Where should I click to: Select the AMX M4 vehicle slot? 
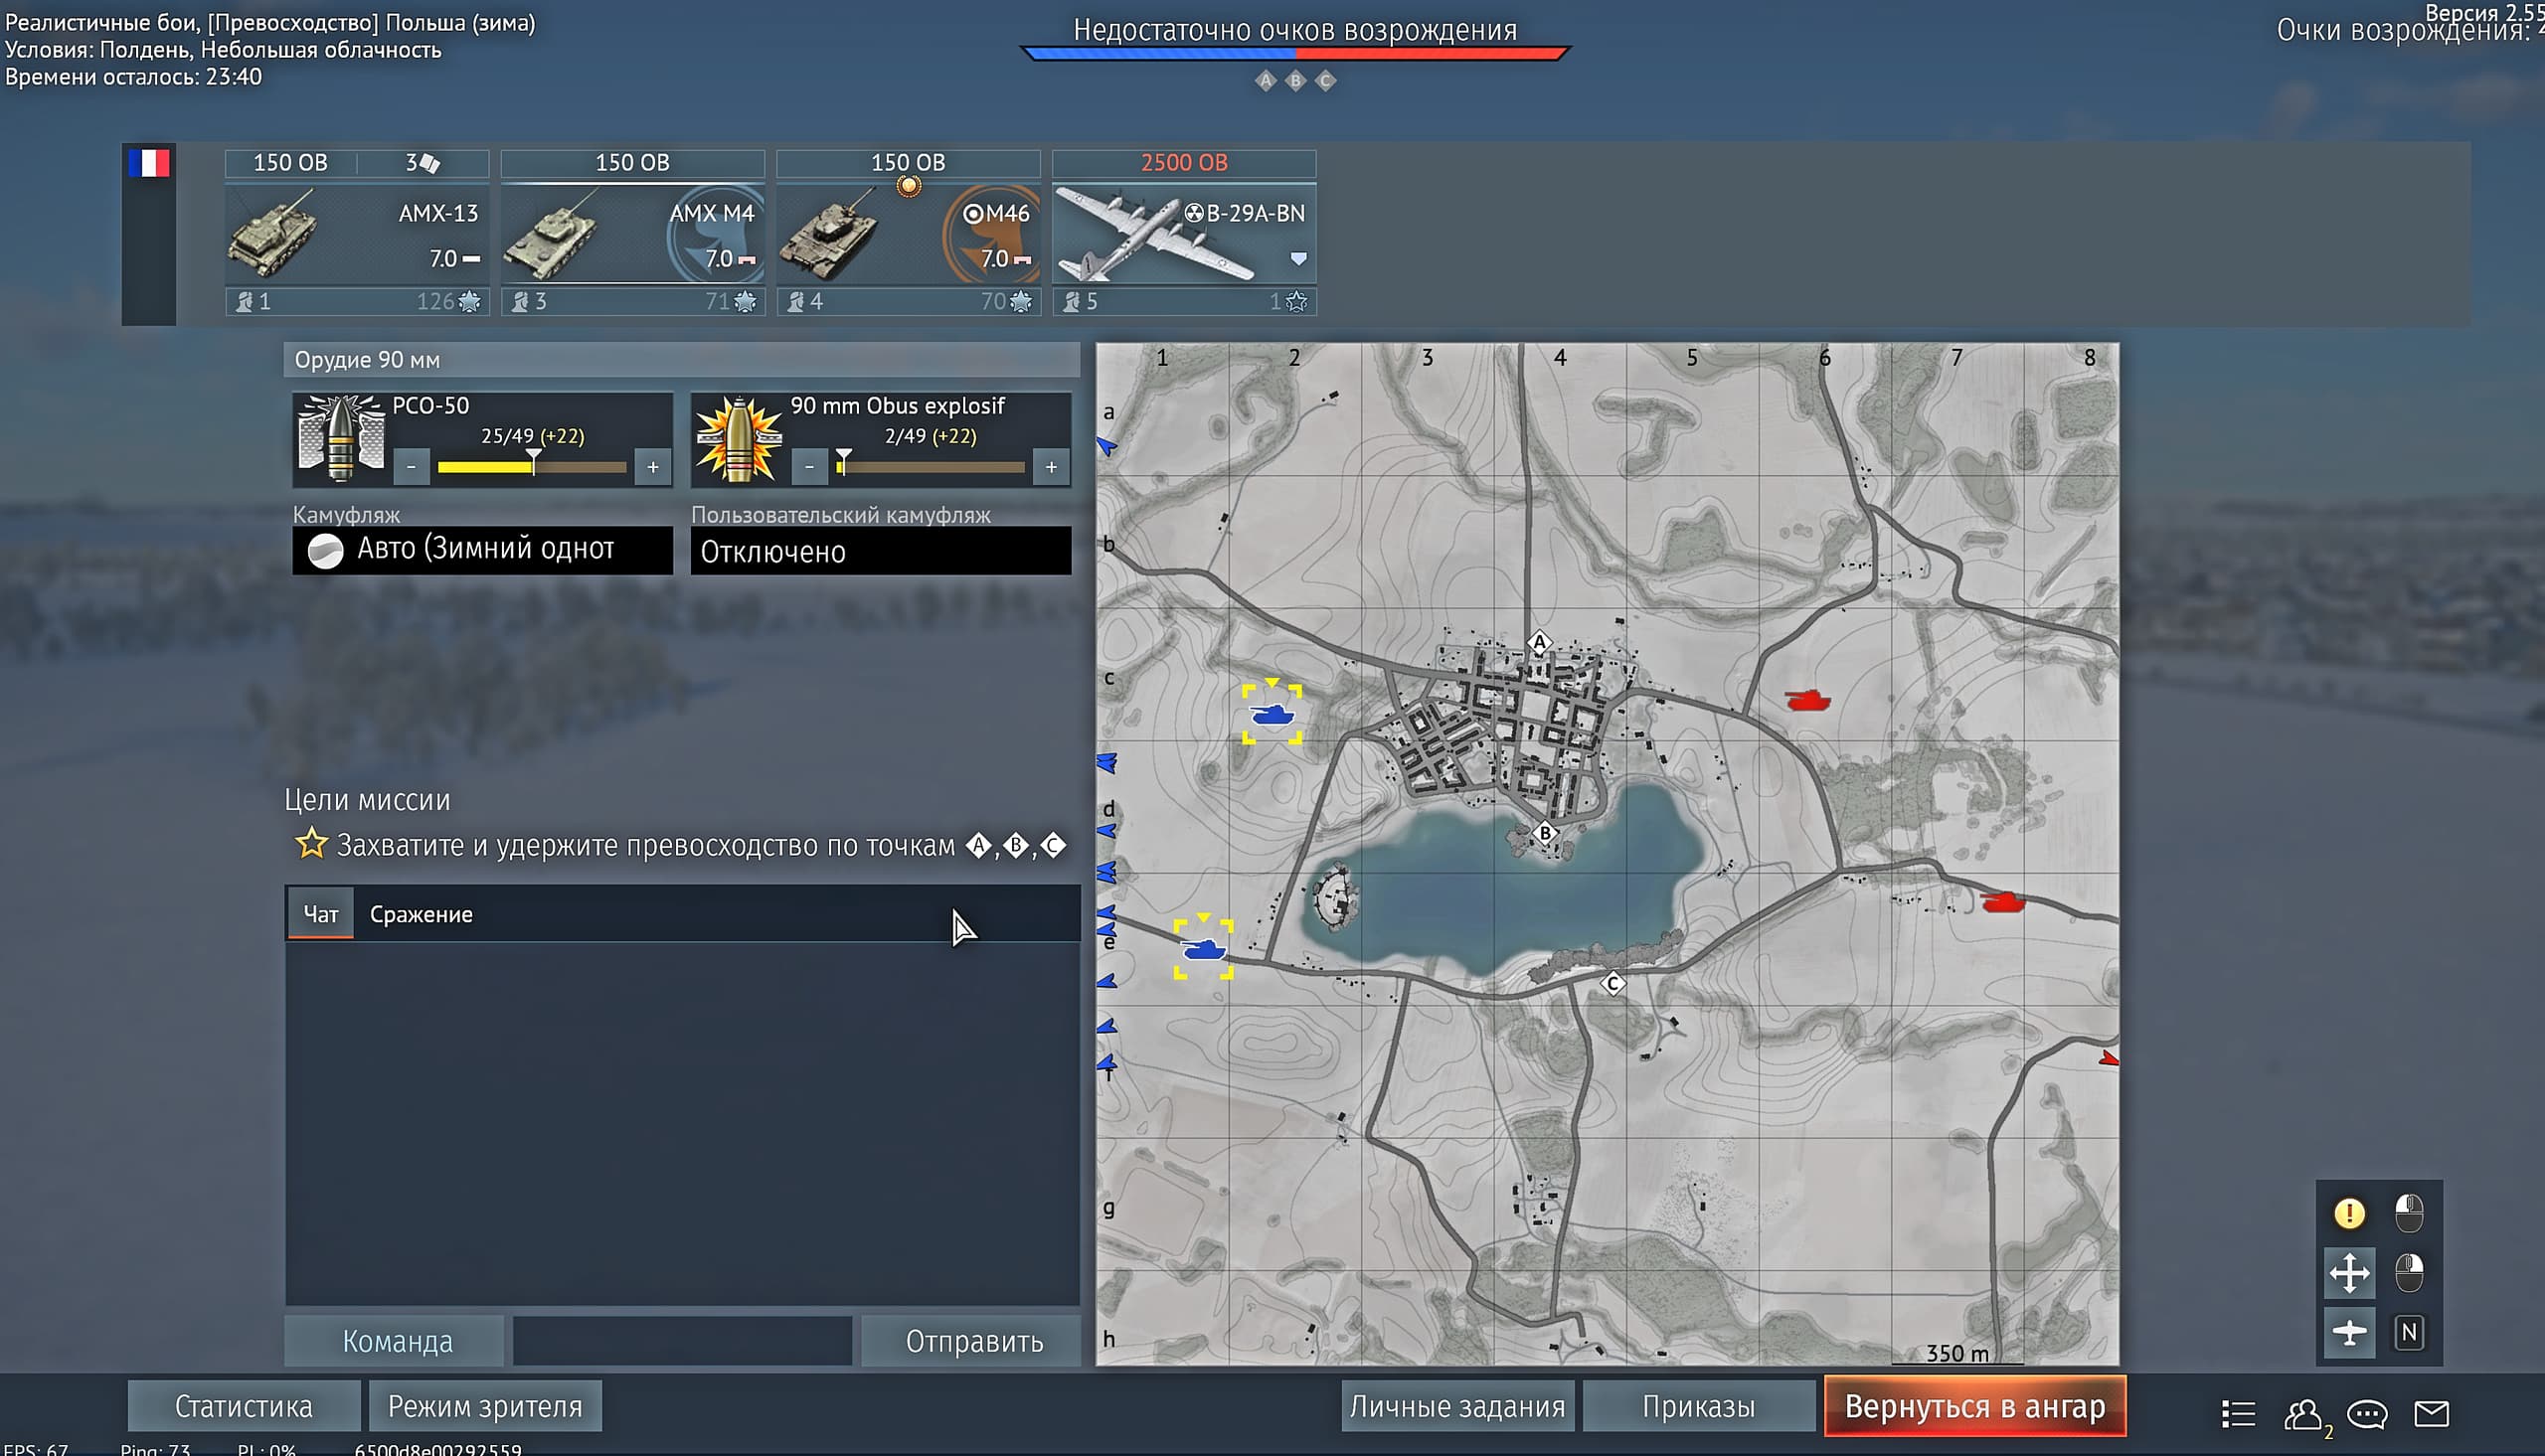pos(632,235)
